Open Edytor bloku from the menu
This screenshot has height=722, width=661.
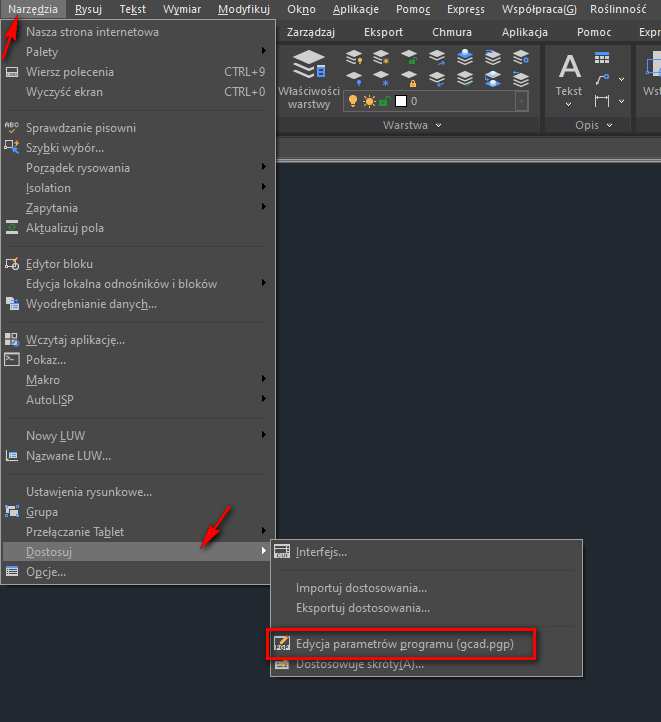(59, 264)
